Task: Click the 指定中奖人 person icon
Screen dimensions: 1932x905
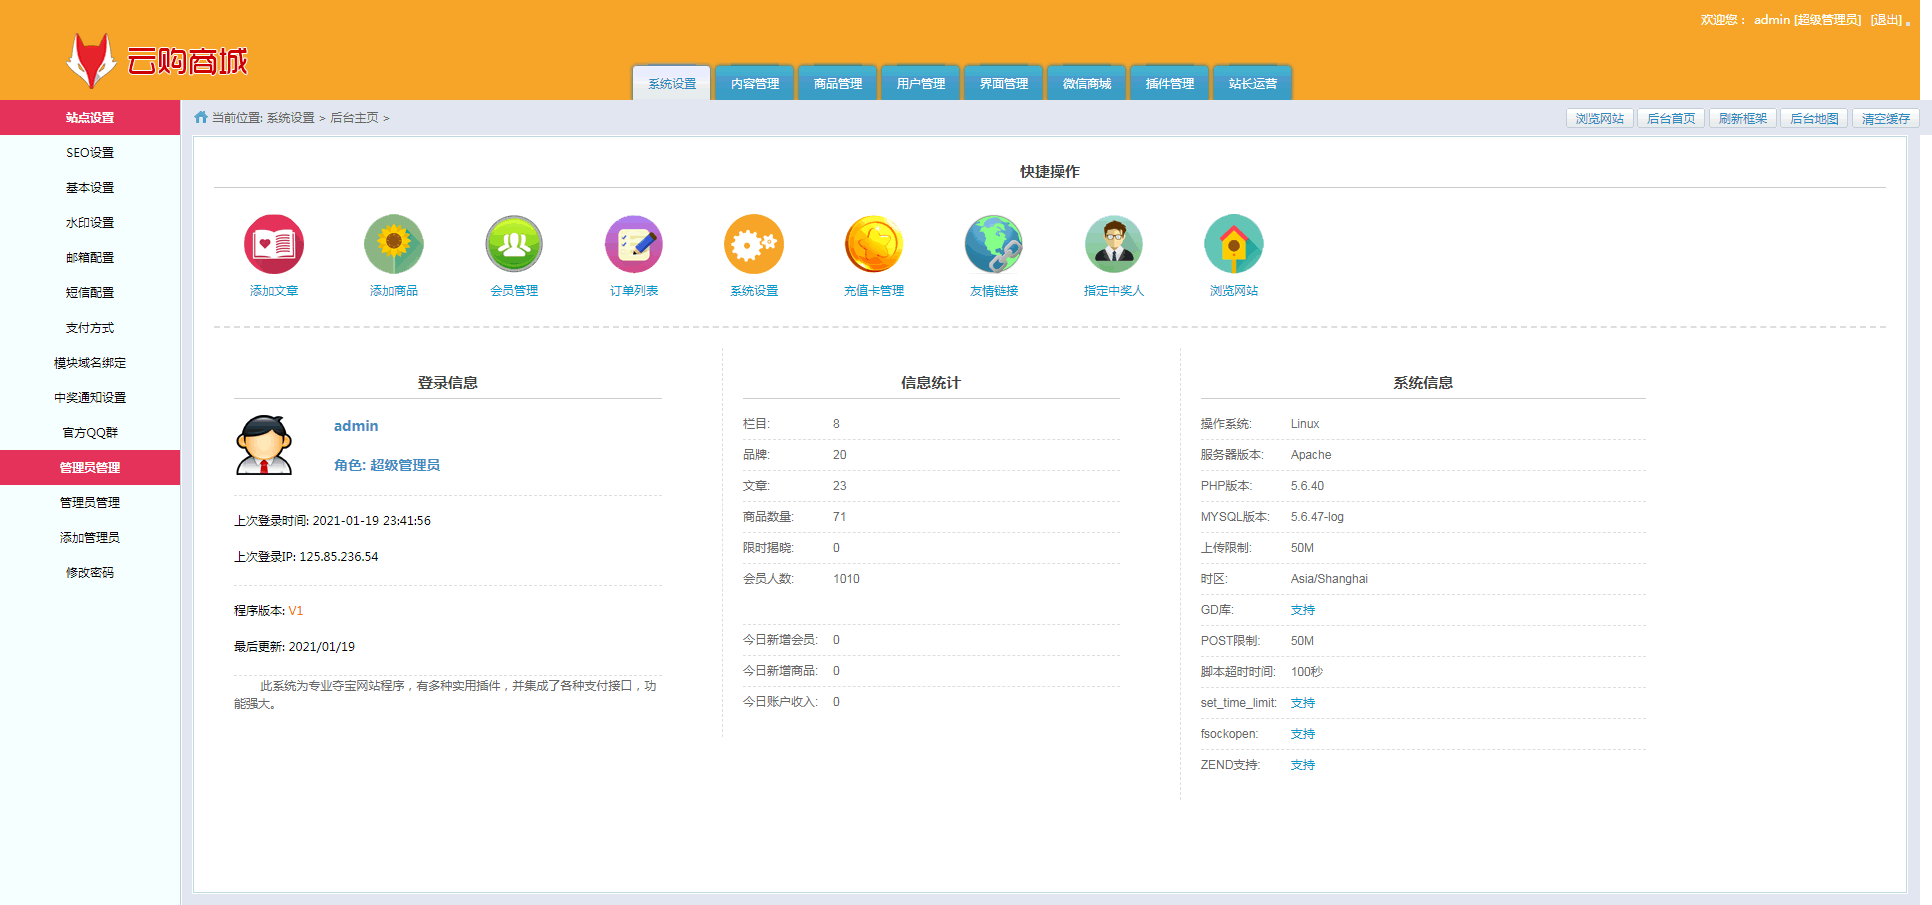Action: tap(1113, 244)
